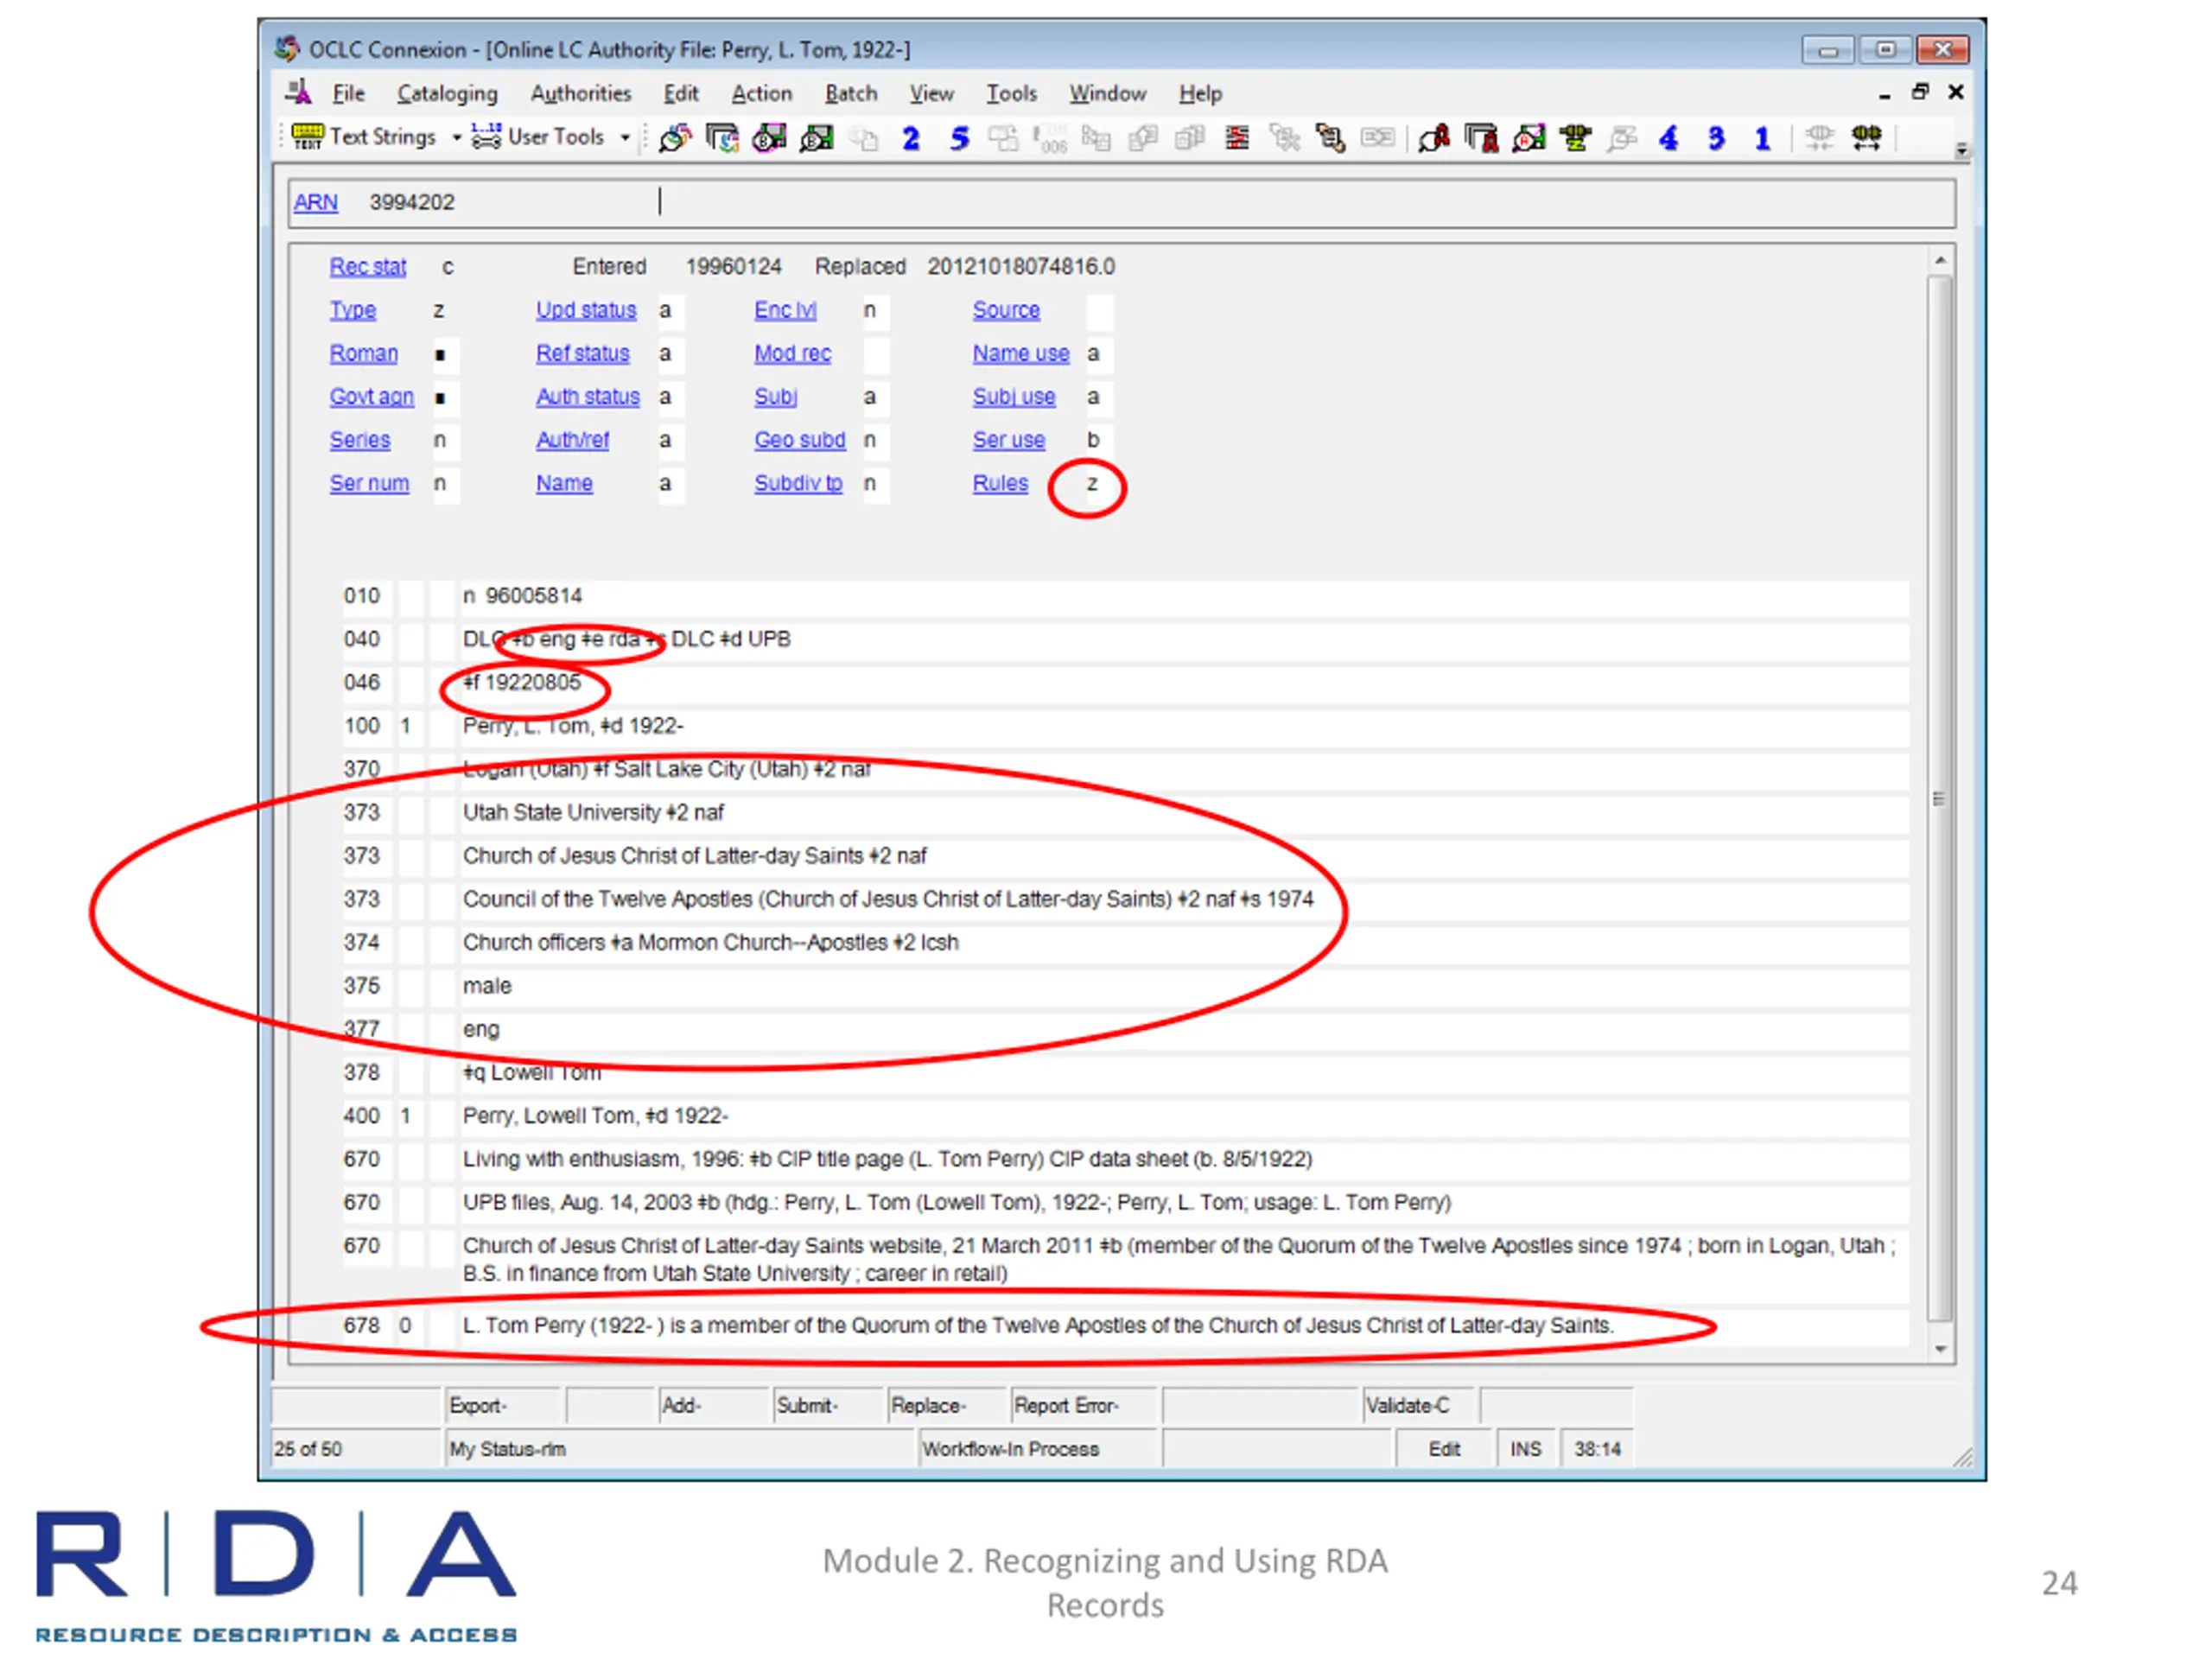The width and height of the screenshot is (2212, 1659).
Task: Click the blue number 1 toolbar icon
Action: point(1763,138)
